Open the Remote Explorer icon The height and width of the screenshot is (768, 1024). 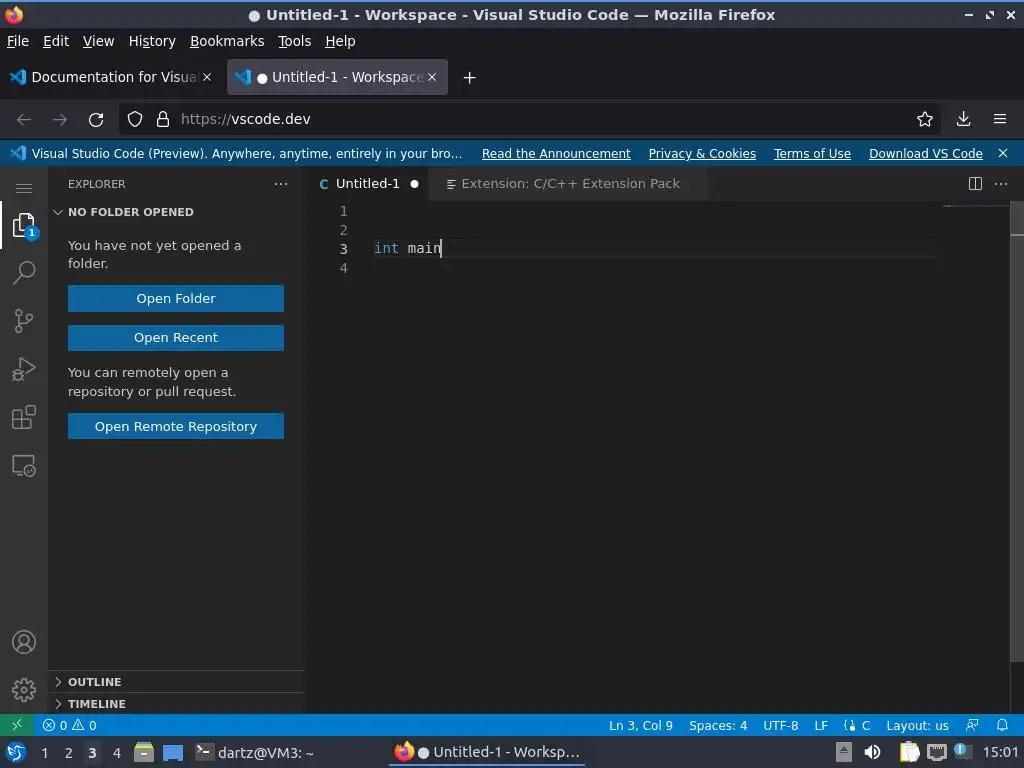(24, 466)
